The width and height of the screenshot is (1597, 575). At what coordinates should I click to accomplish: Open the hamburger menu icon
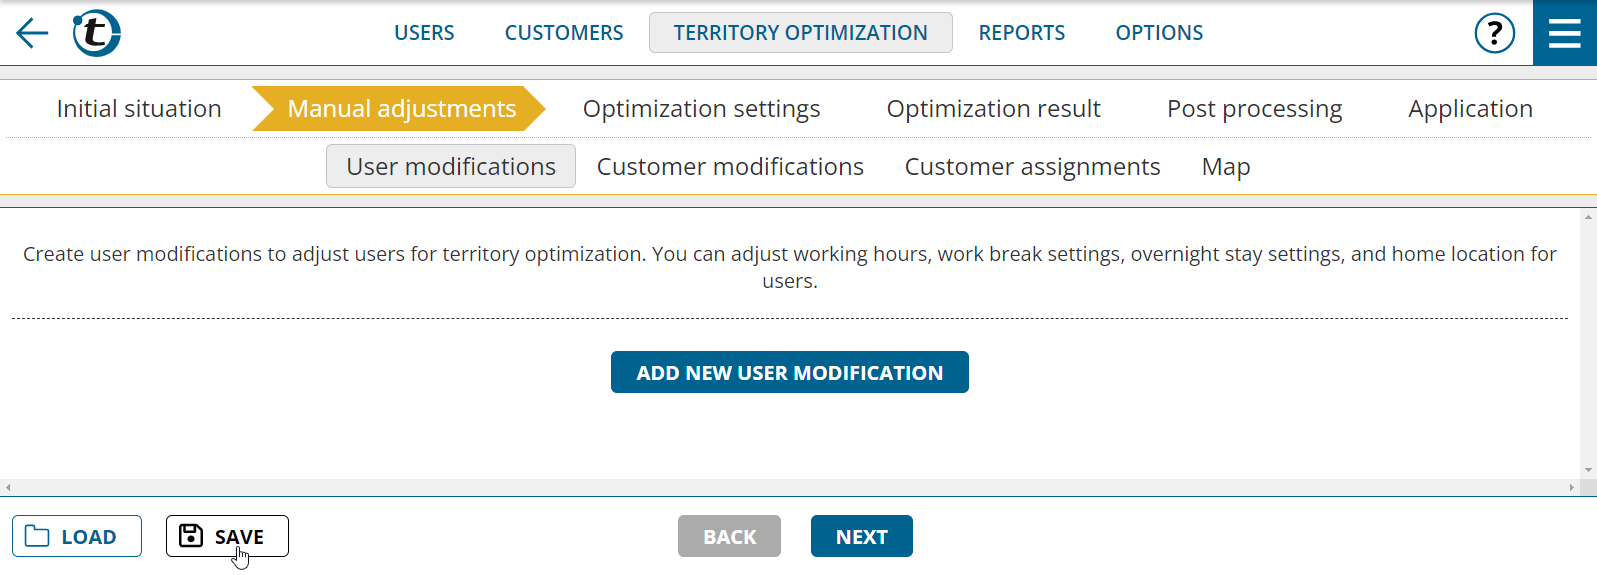point(1564,33)
